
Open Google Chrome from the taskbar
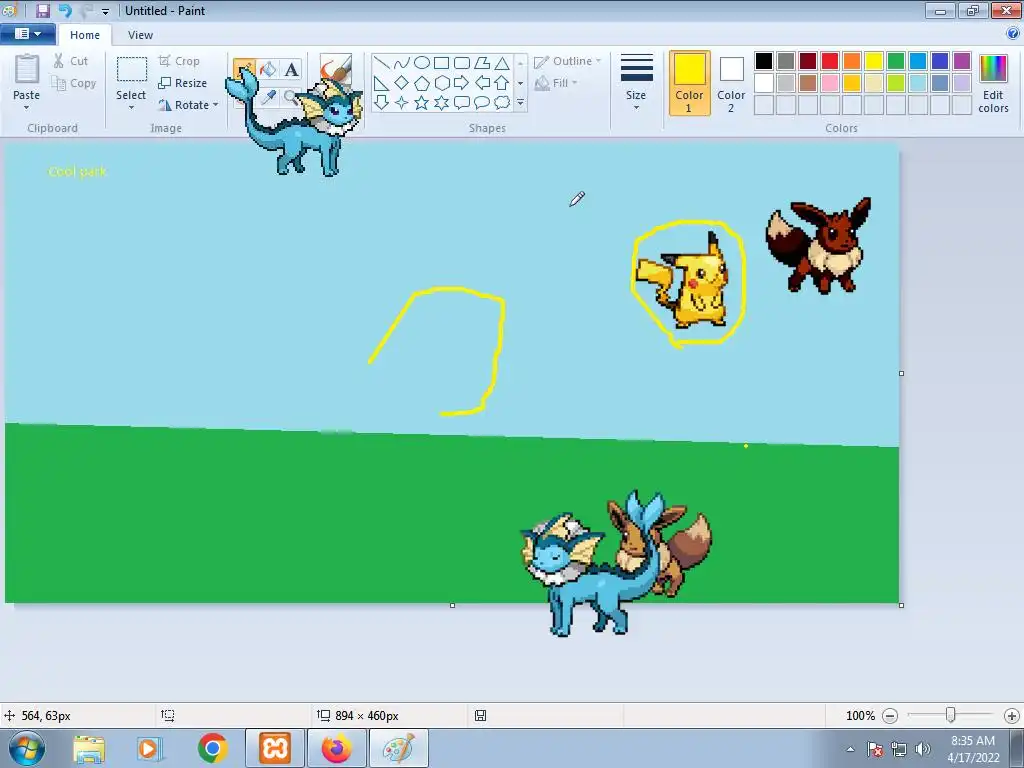[213, 748]
